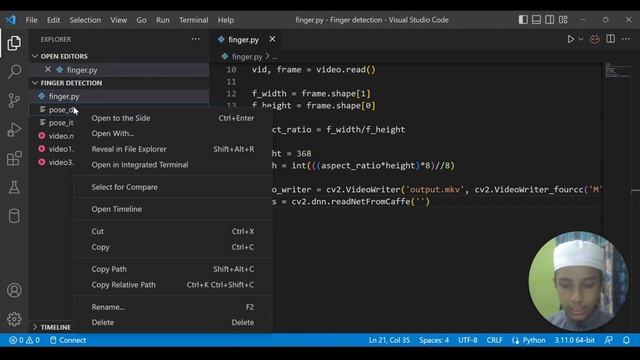Screen dimensions: 640x360
Task: Open the Run menu
Action: point(162,20)
